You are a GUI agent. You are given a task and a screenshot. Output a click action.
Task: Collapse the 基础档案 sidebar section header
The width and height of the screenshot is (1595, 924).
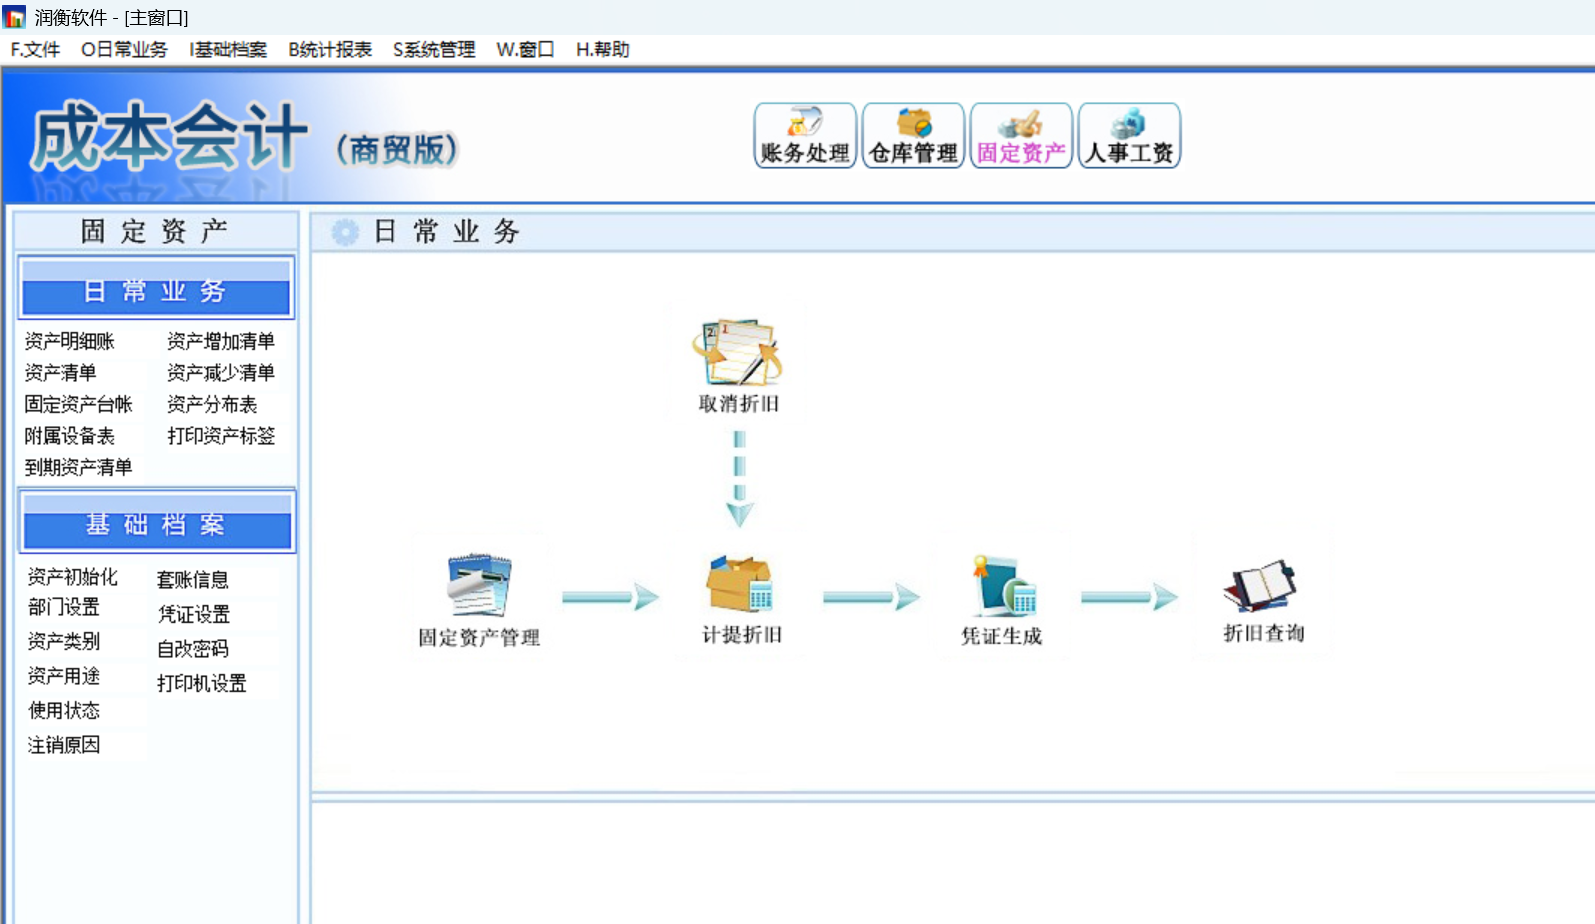[156, 521]
